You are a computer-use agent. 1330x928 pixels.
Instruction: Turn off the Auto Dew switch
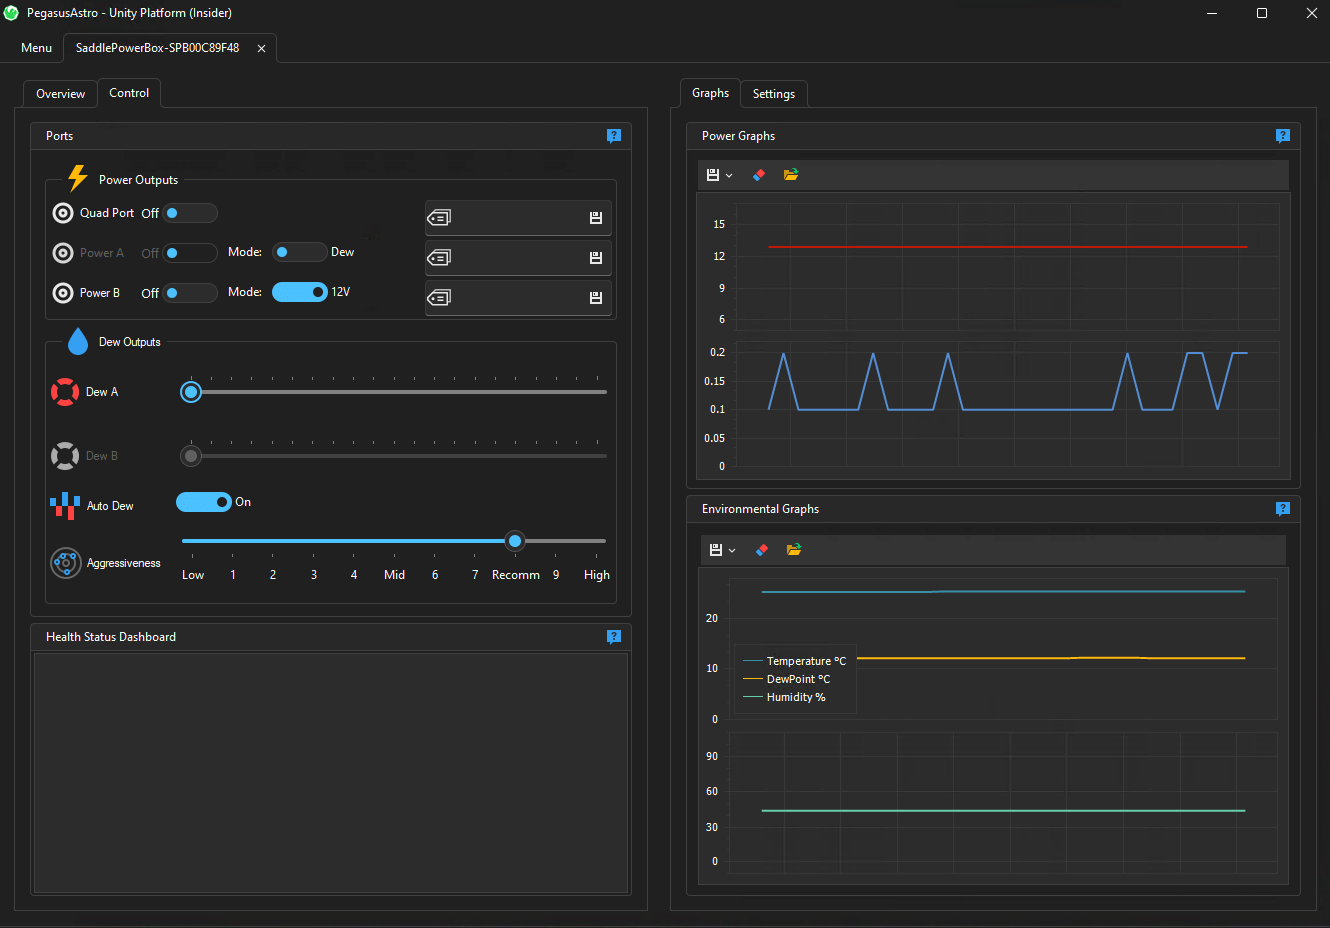coord(204,502)
